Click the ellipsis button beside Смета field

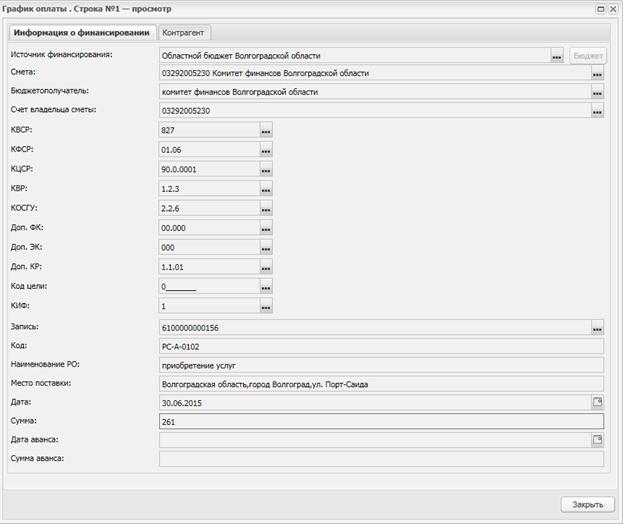click(x=597, y=74)
